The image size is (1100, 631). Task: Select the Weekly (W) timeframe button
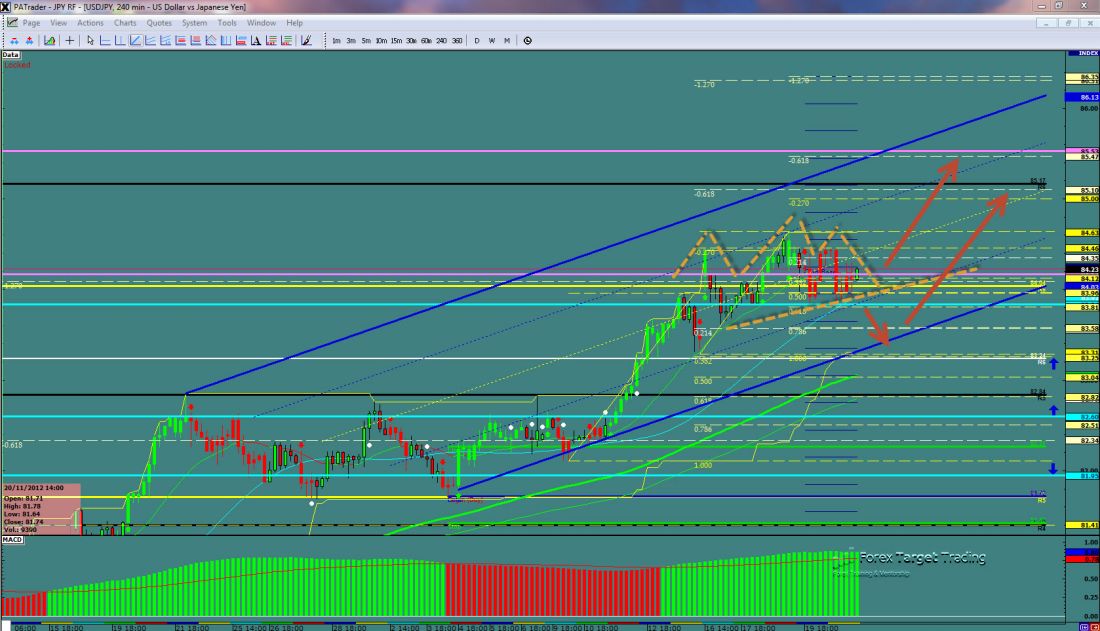tap(492, 41)
